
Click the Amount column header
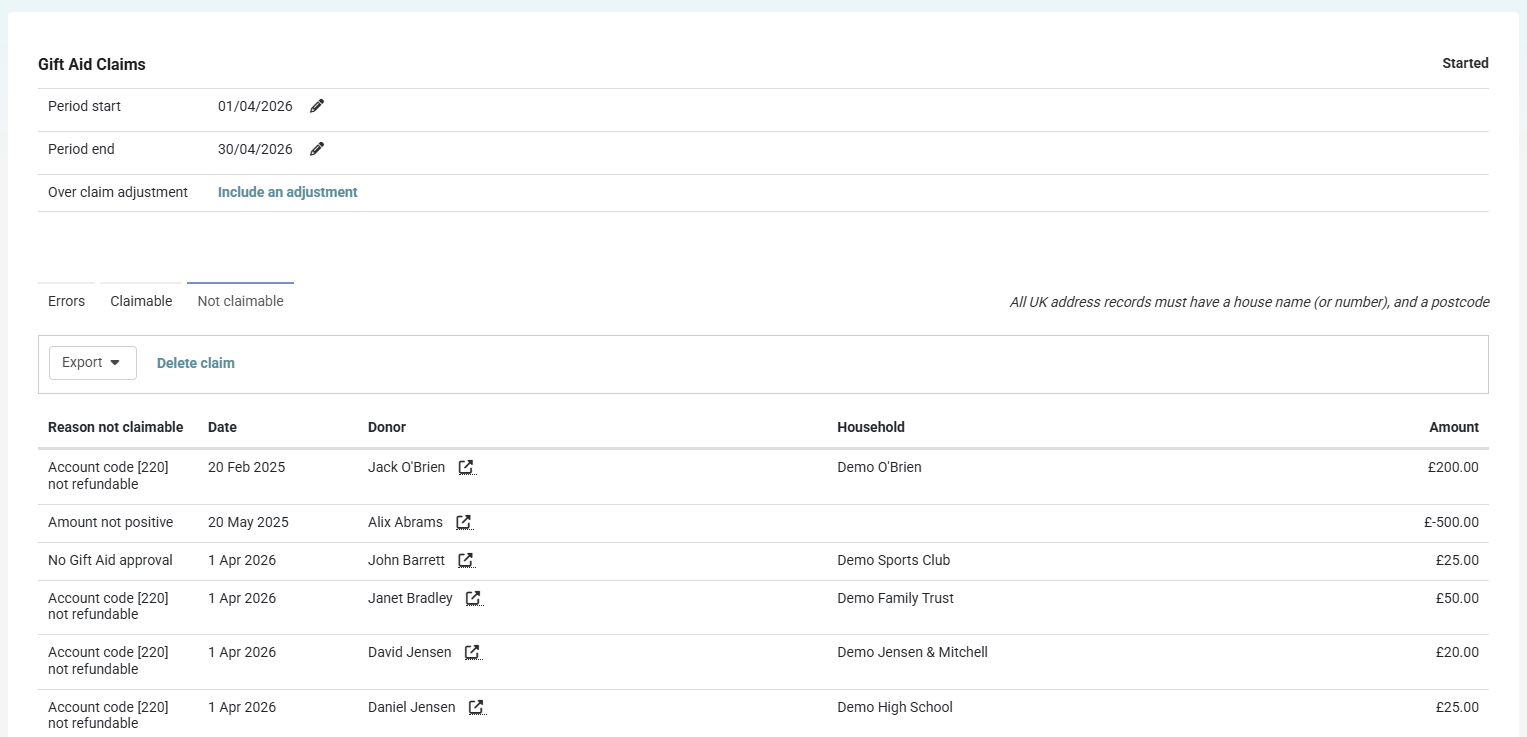click(1454, 427)
